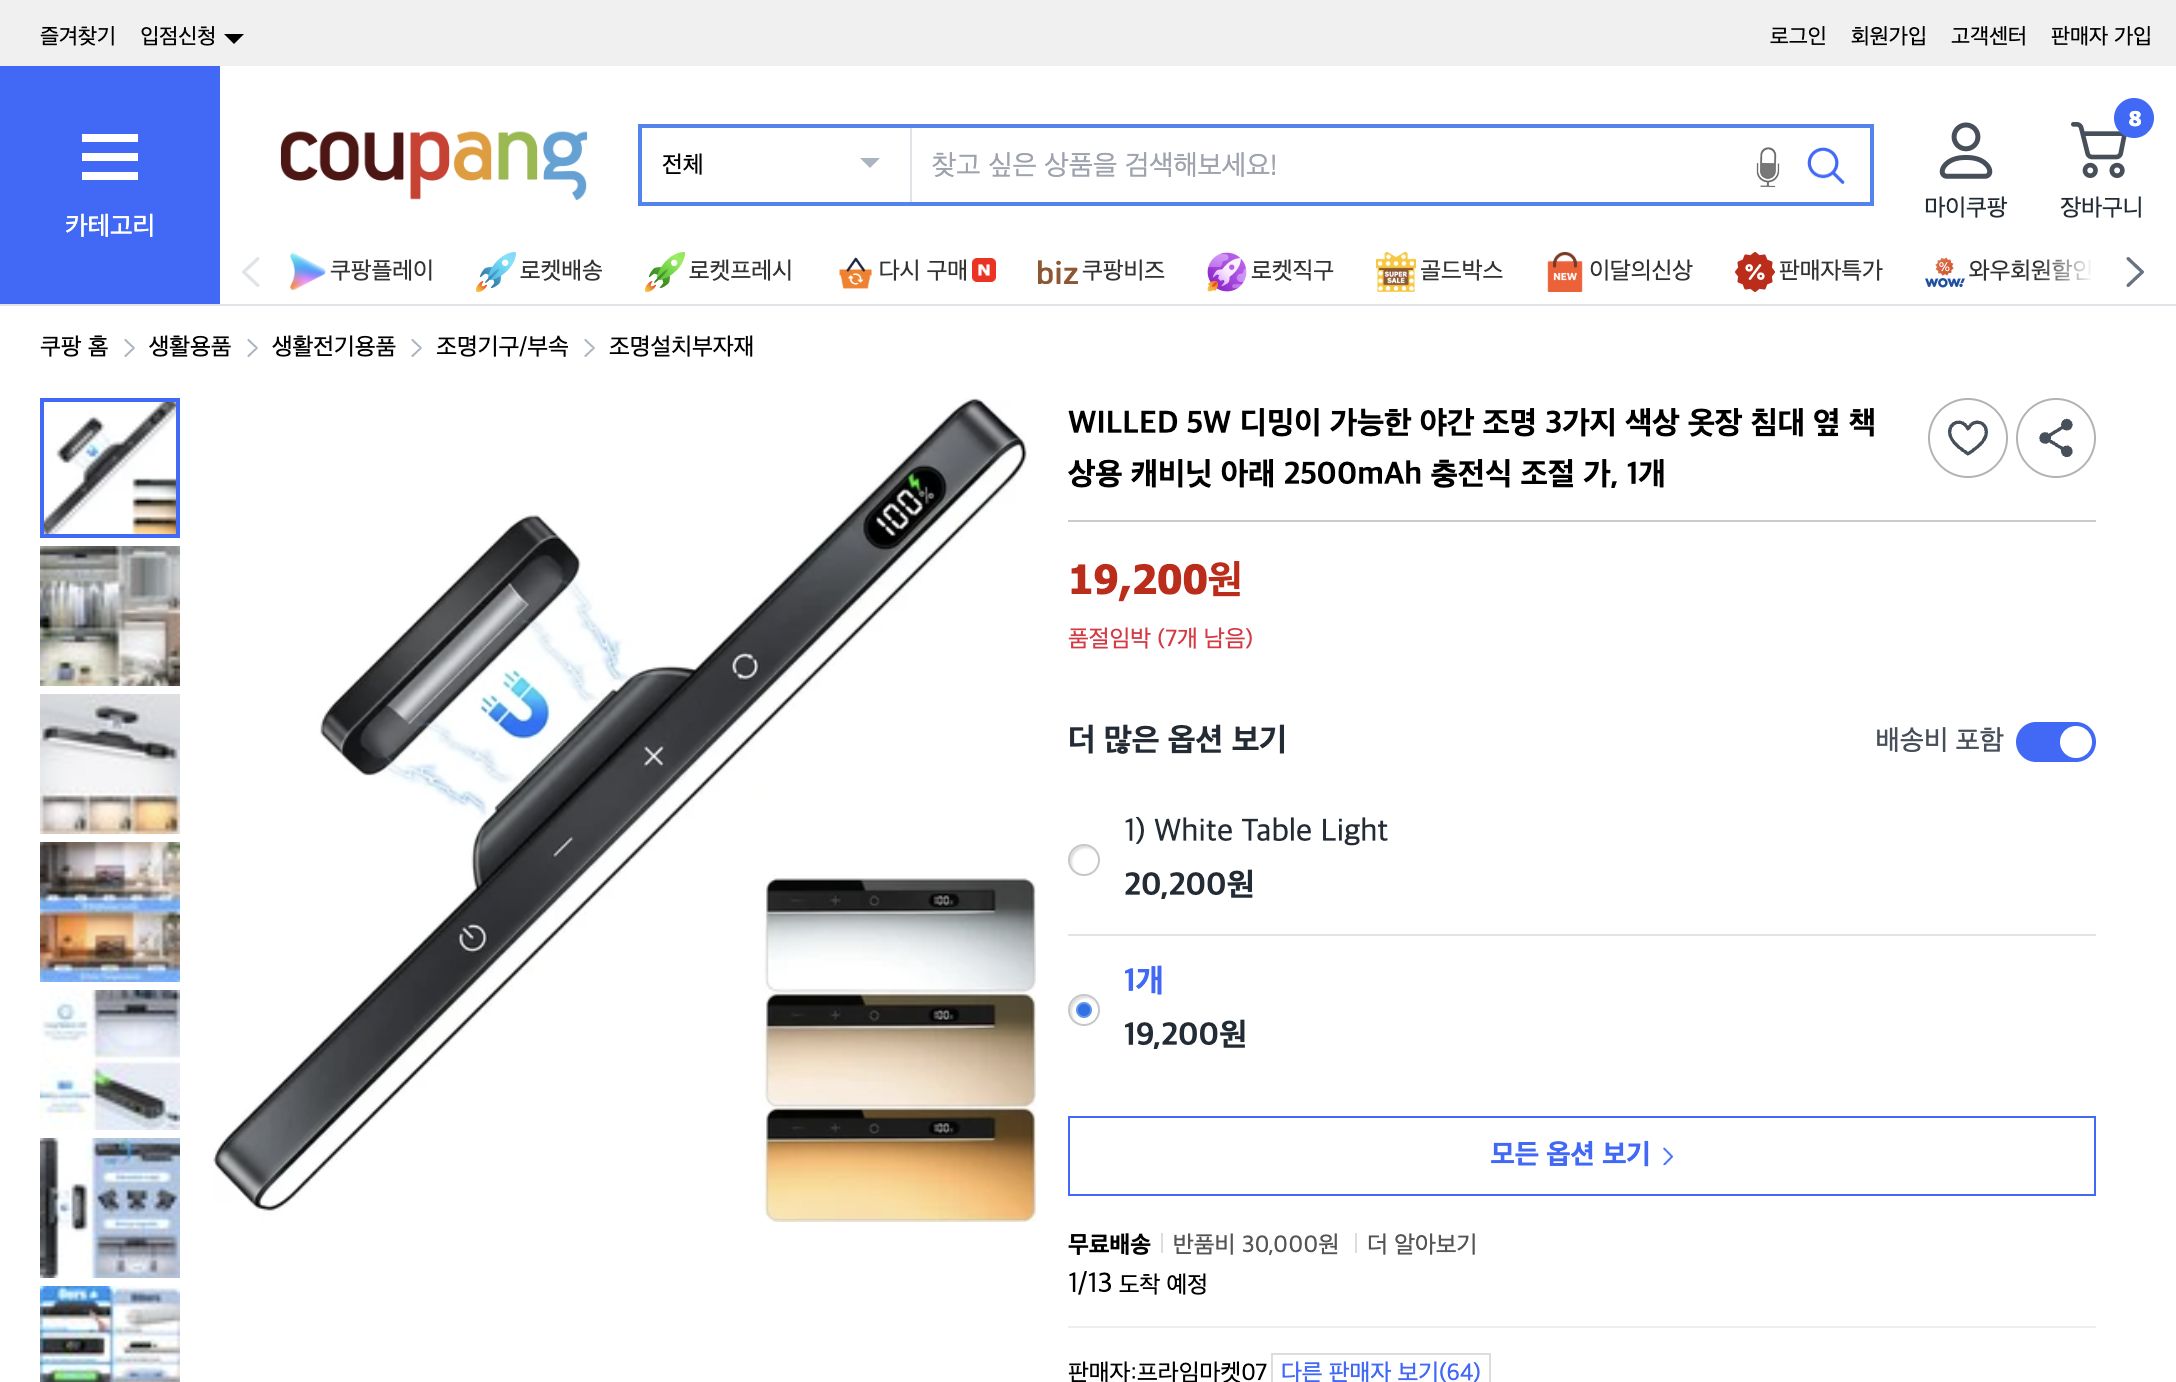Click the right chevron to scroll navigation
Viewport: 2176px width, 1382px height.
pyautogui.click(x=2135, y=271)
